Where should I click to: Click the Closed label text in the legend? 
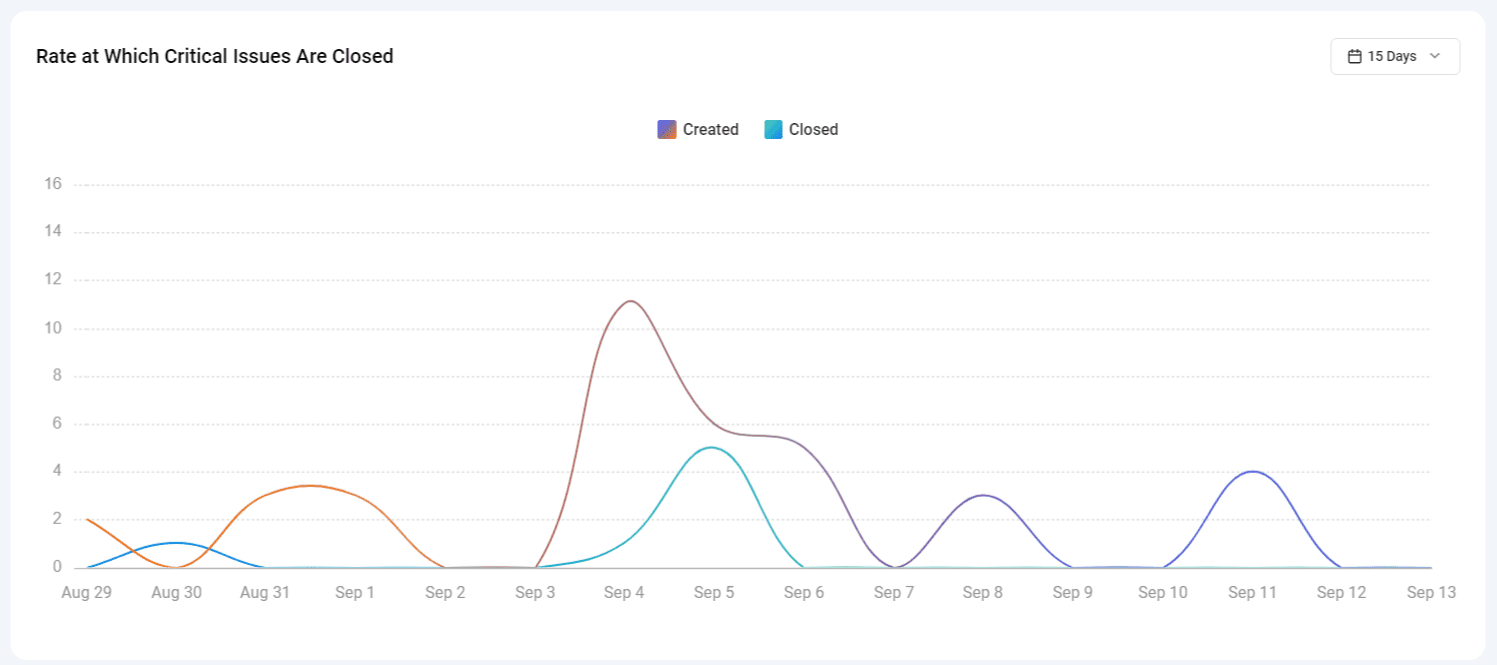(812, 129)
